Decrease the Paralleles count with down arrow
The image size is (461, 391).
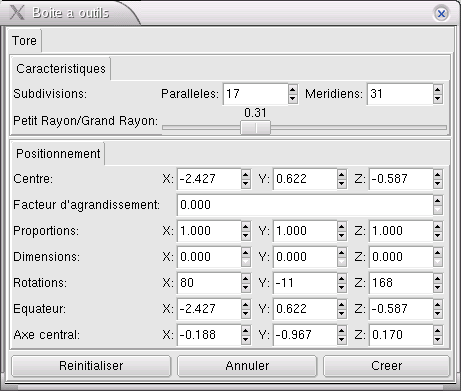tap(293, 99)
